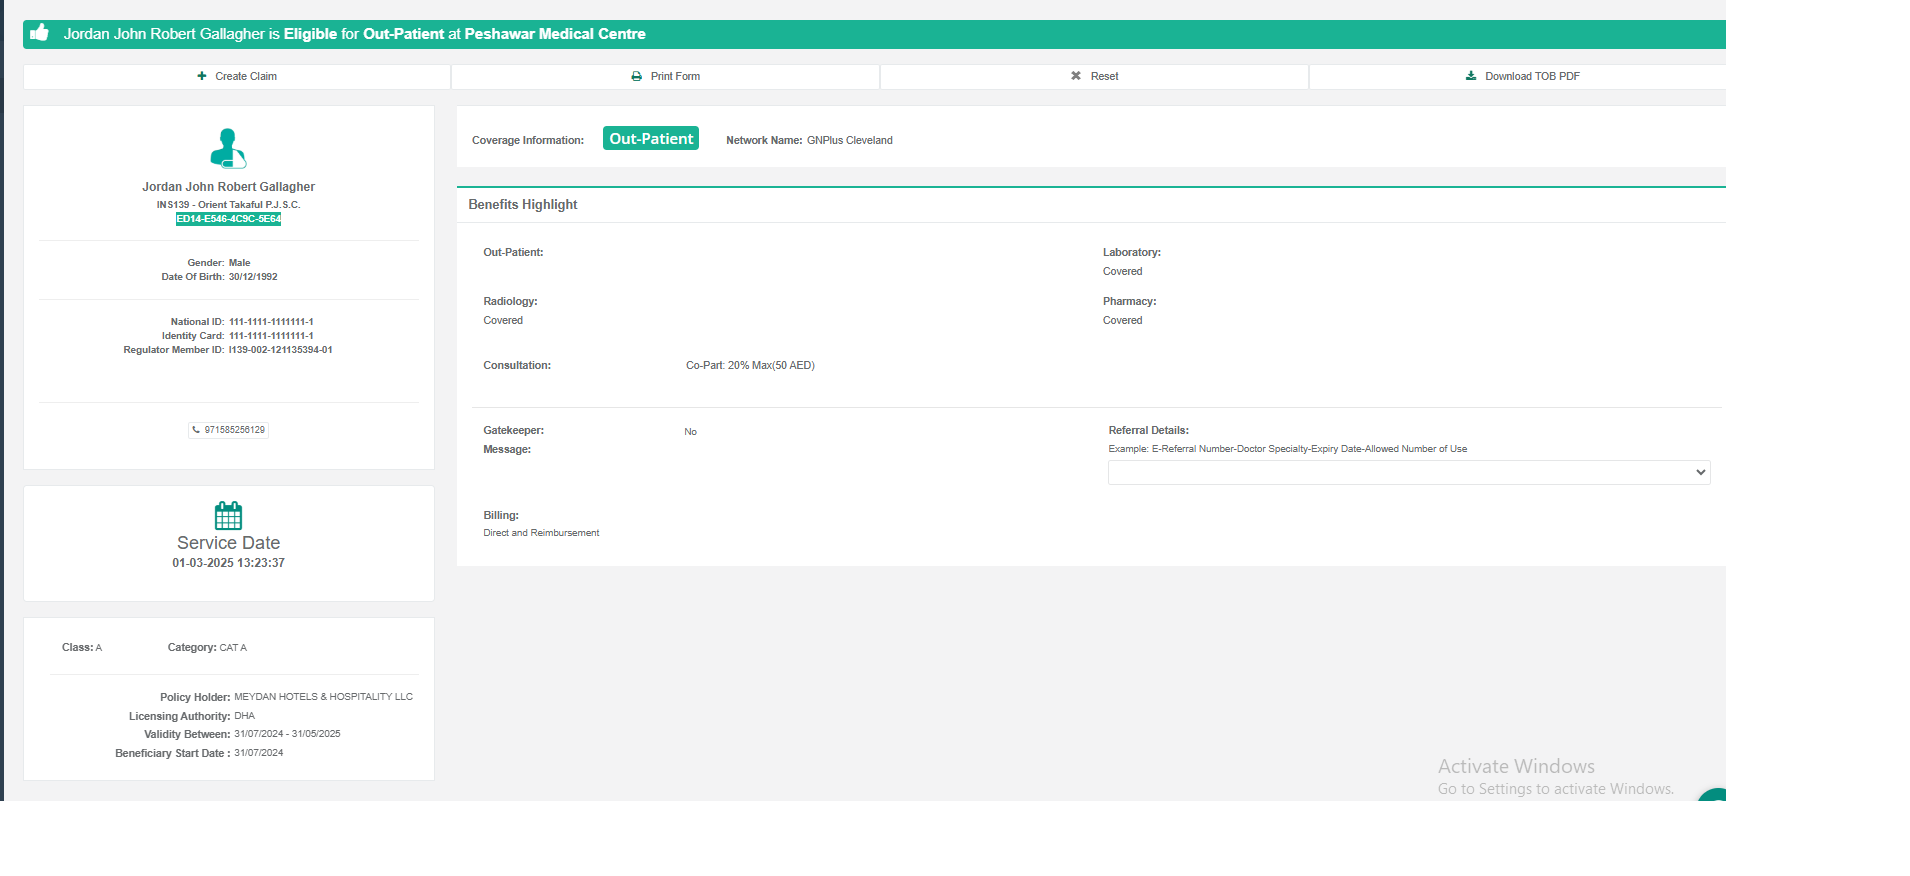Click the highlighted member ID ED14-E546-4C9C-5E64

click(228, 219)
